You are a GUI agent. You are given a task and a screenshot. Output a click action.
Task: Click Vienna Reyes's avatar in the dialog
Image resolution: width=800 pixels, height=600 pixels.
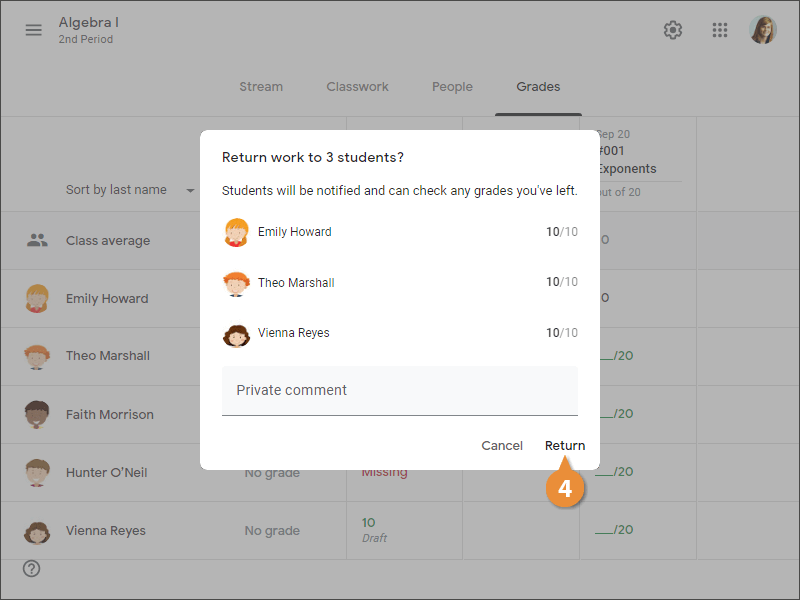pos(236,334)
